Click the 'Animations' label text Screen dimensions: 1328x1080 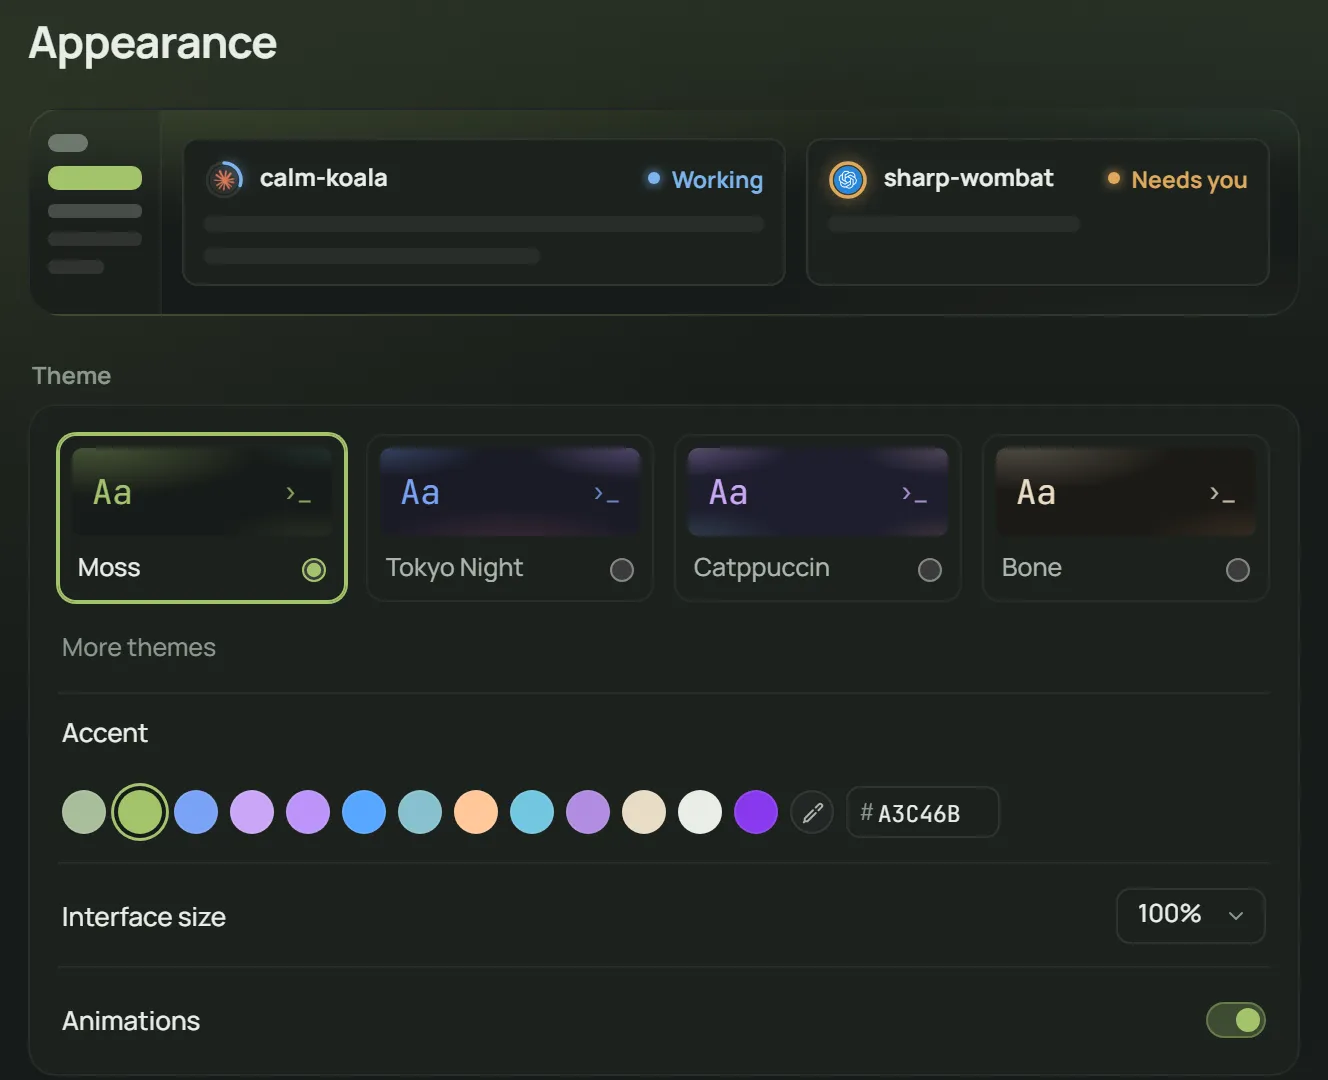coord(131,1021)
